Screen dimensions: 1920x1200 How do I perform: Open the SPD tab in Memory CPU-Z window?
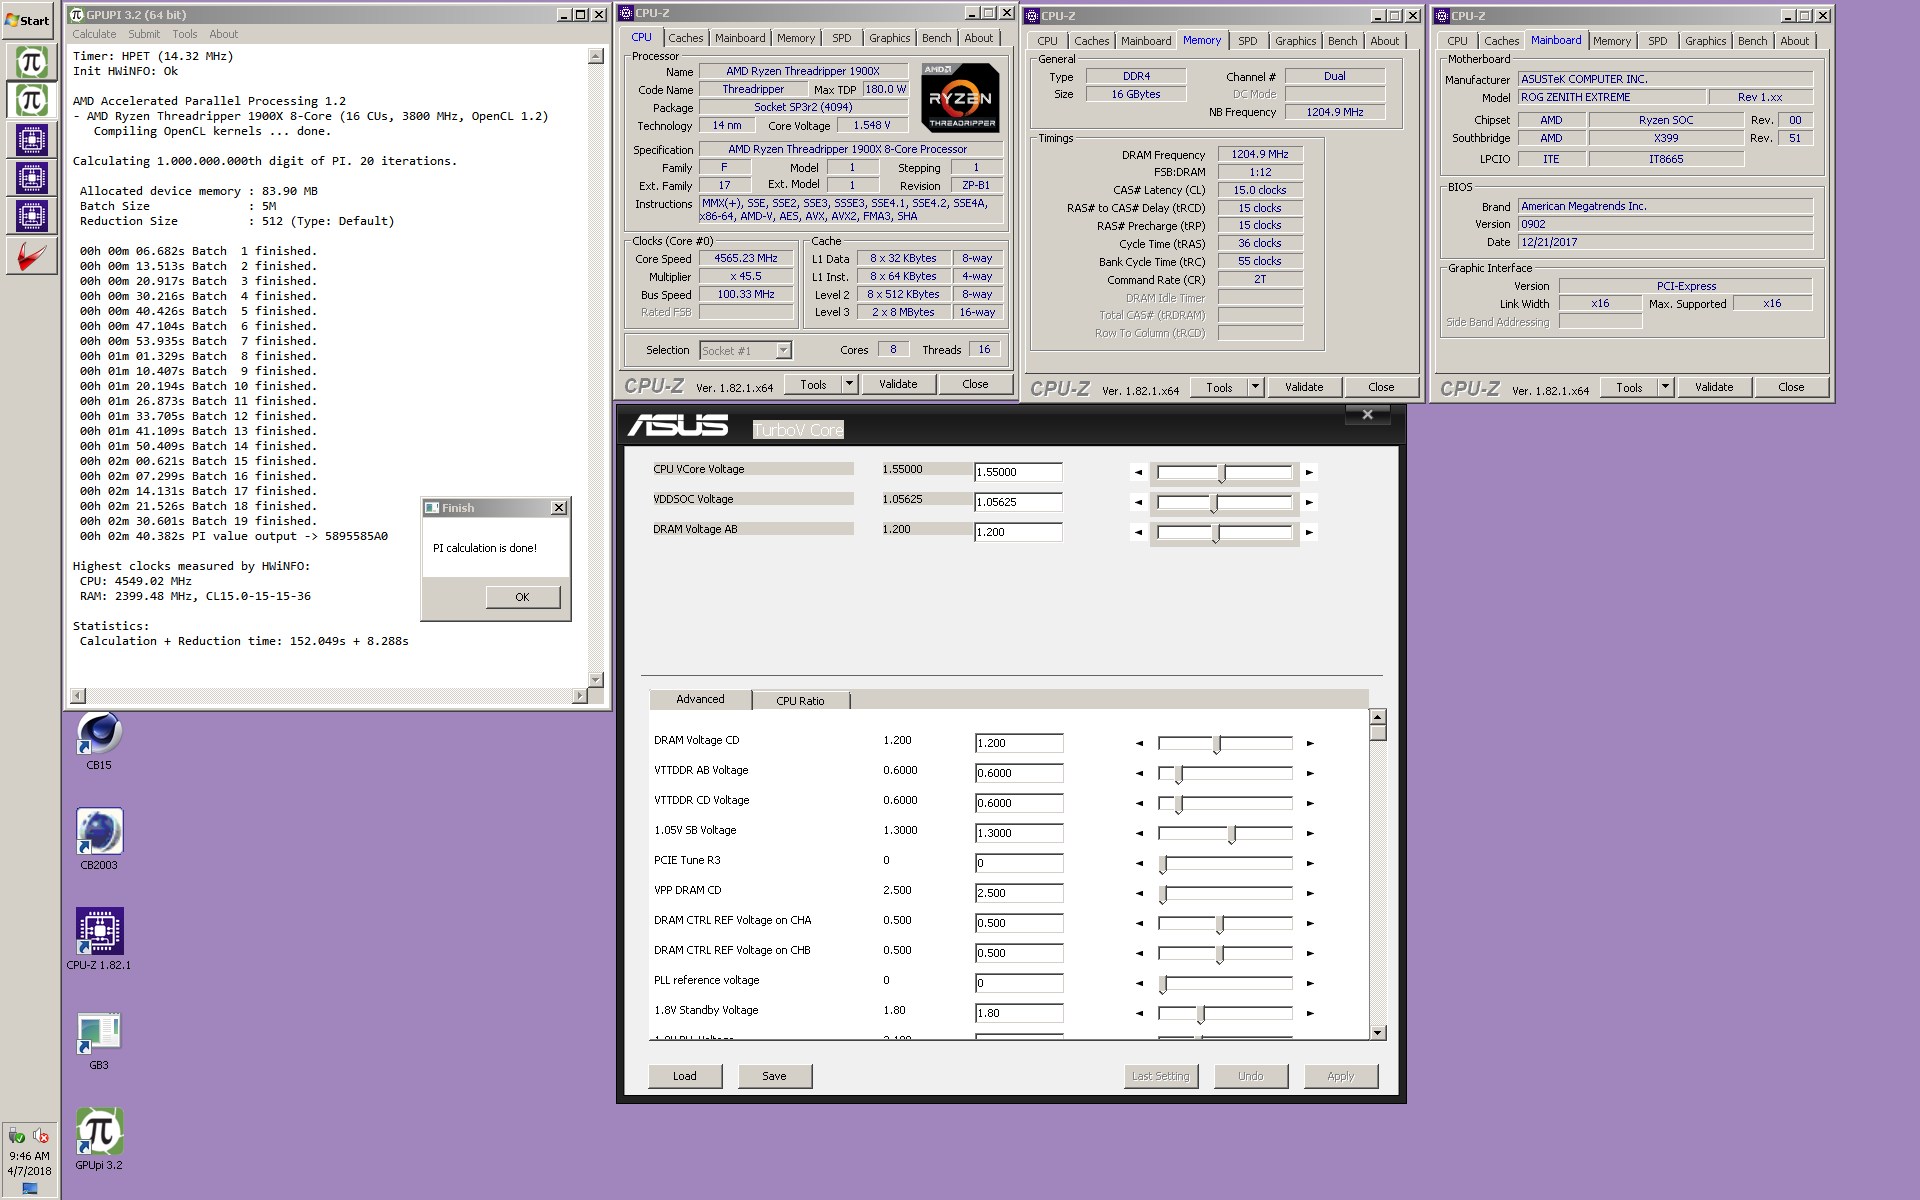pos(1248,41)
